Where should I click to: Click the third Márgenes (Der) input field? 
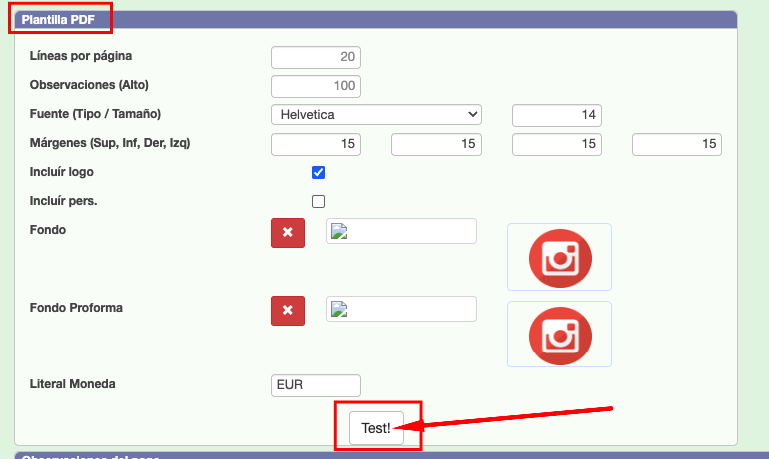coord(557,144)
